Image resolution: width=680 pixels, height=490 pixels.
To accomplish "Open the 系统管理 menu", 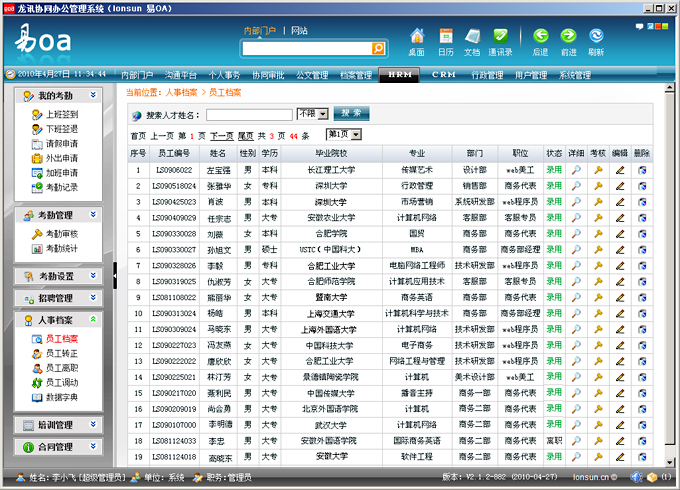I will (575, 75).
